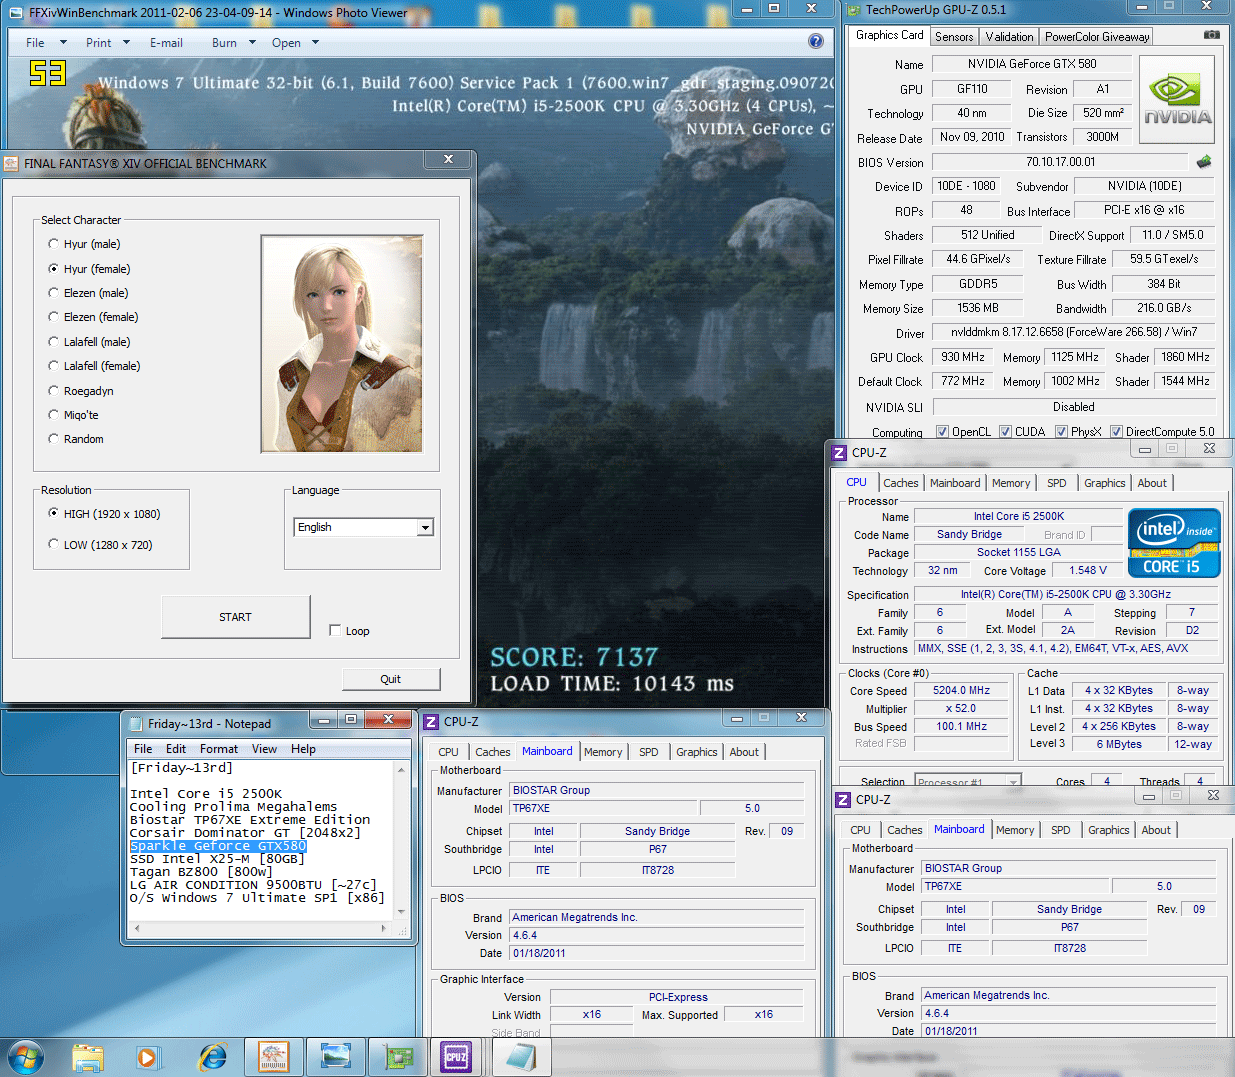
Task: Enable the Loop checkbox
Action: 335,630
